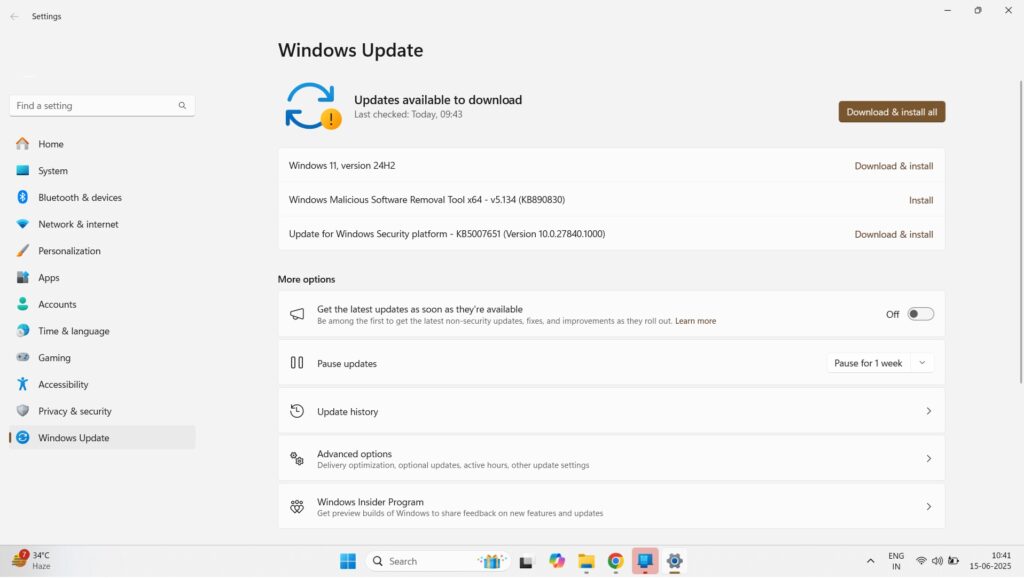This screenshot has height=578, width=1024.
Task: Click the Settings gear icon on taskbar
Action: 675,561
